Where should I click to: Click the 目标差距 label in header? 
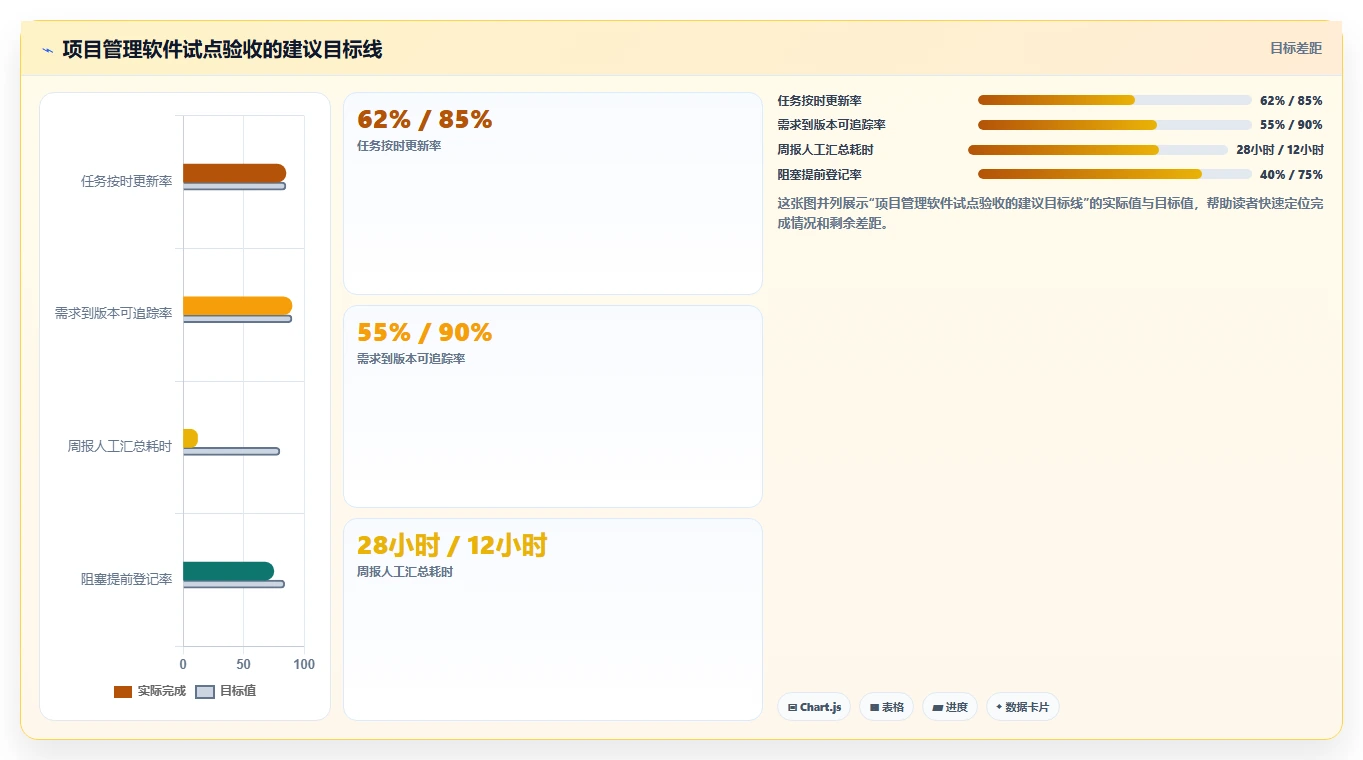click(1296, 48)
